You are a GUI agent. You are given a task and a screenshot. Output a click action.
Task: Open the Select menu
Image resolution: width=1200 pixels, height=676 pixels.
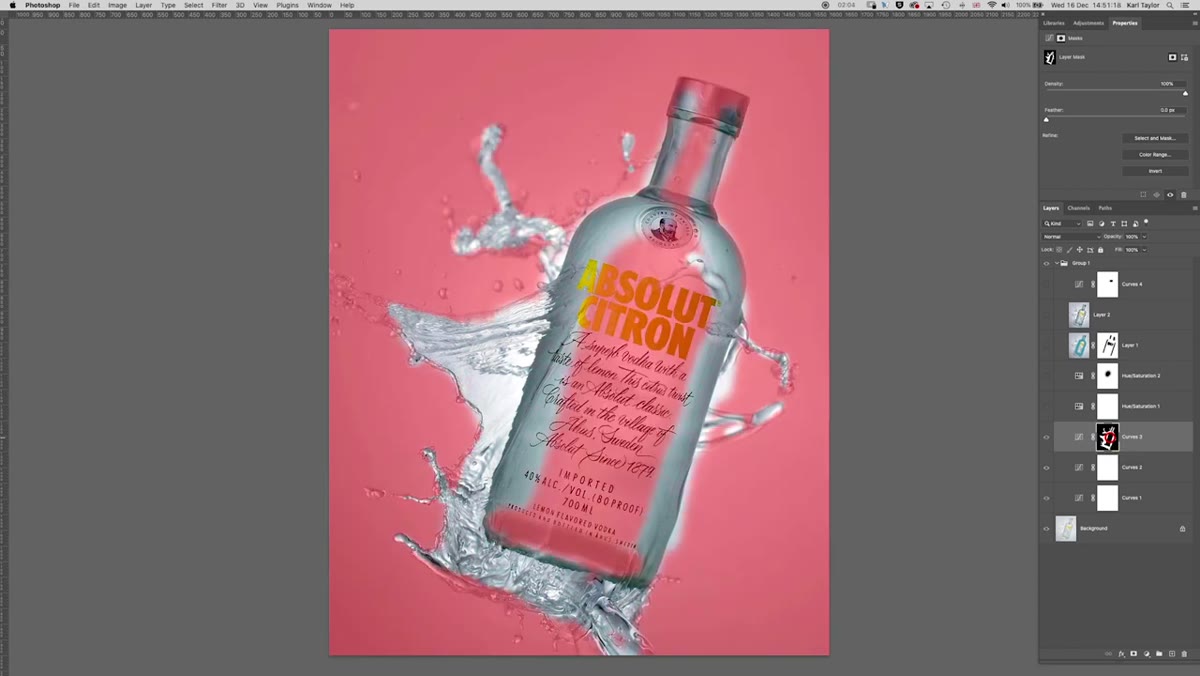(193, 5)
